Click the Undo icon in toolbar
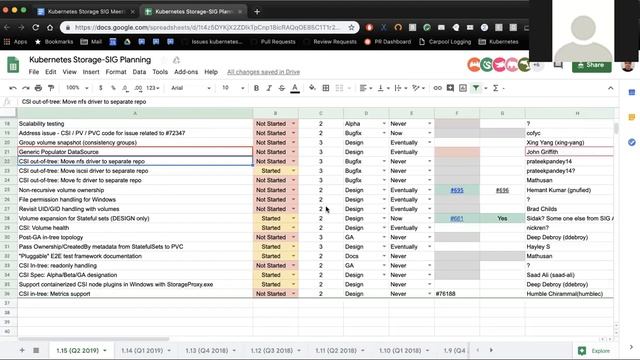Image resolution: width=640 pixels, height=360 pixels. click(x=13, y=88)
